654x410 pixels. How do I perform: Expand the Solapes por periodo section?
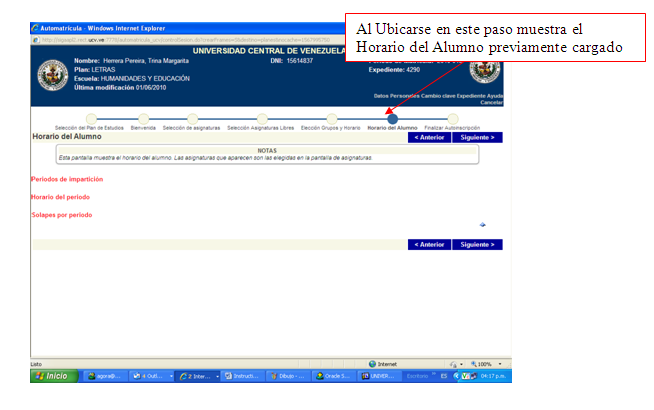pos(62,215)
